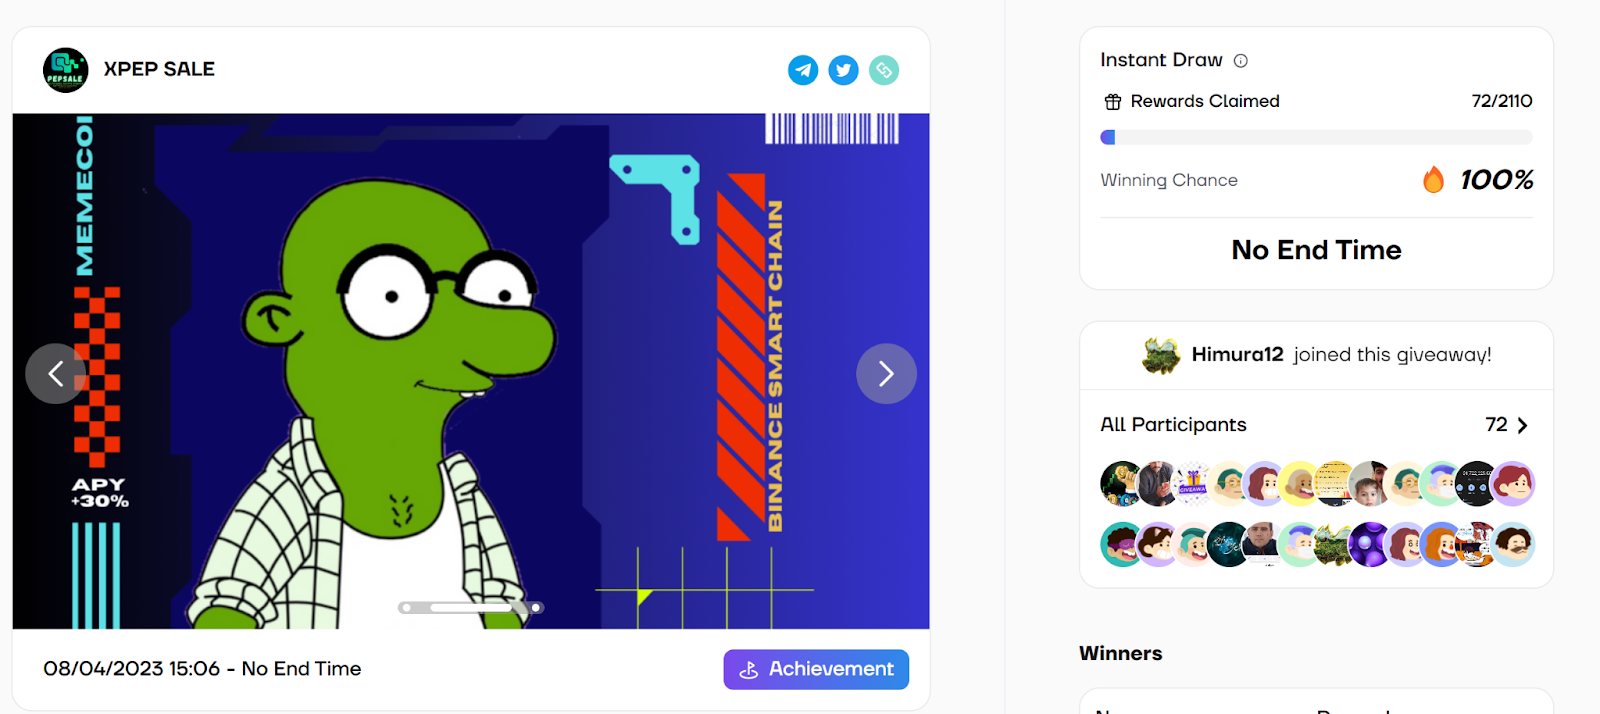Viewport: 1600px width, 714px height.
Task: Expand All Participants list chevron
Action: [x=1522, y=425]
